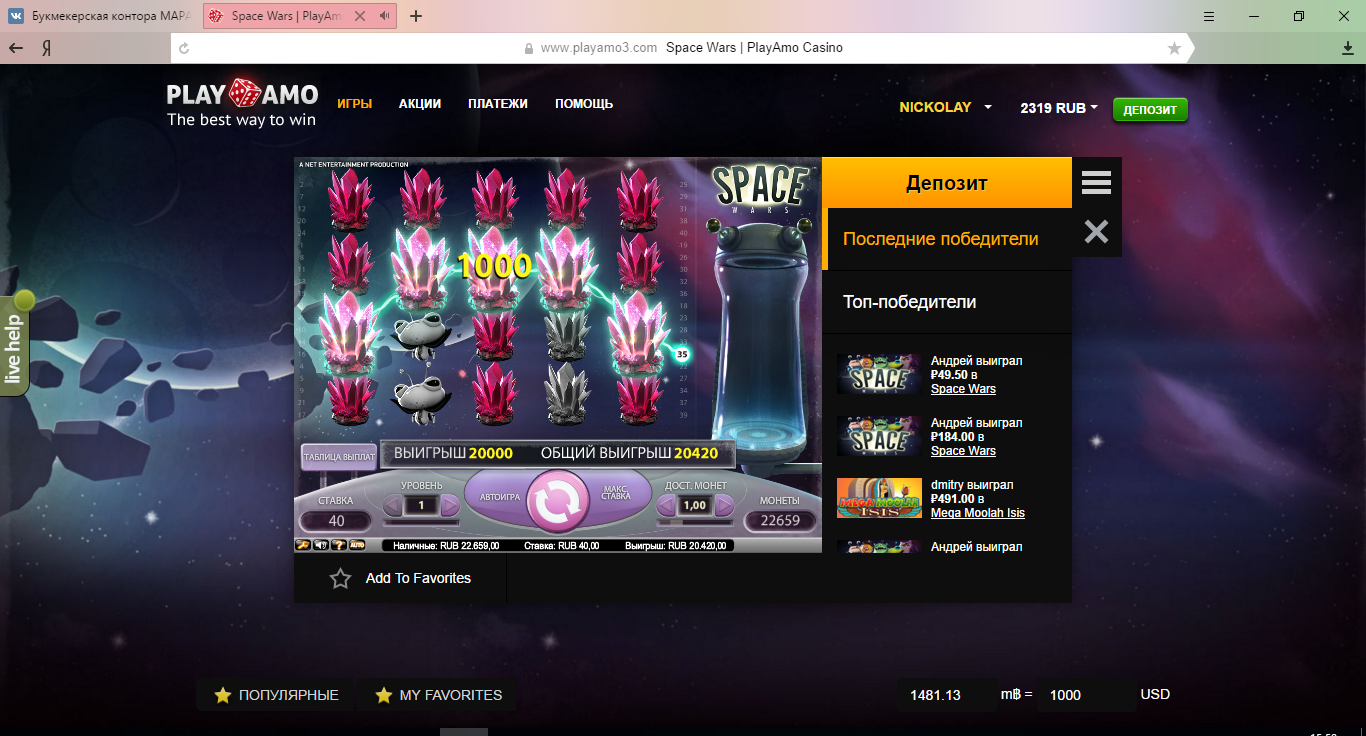Screen dimensions: 1366x736
Task: Open the Mega Moolah Isis link
Action: [x=978, y=513]
